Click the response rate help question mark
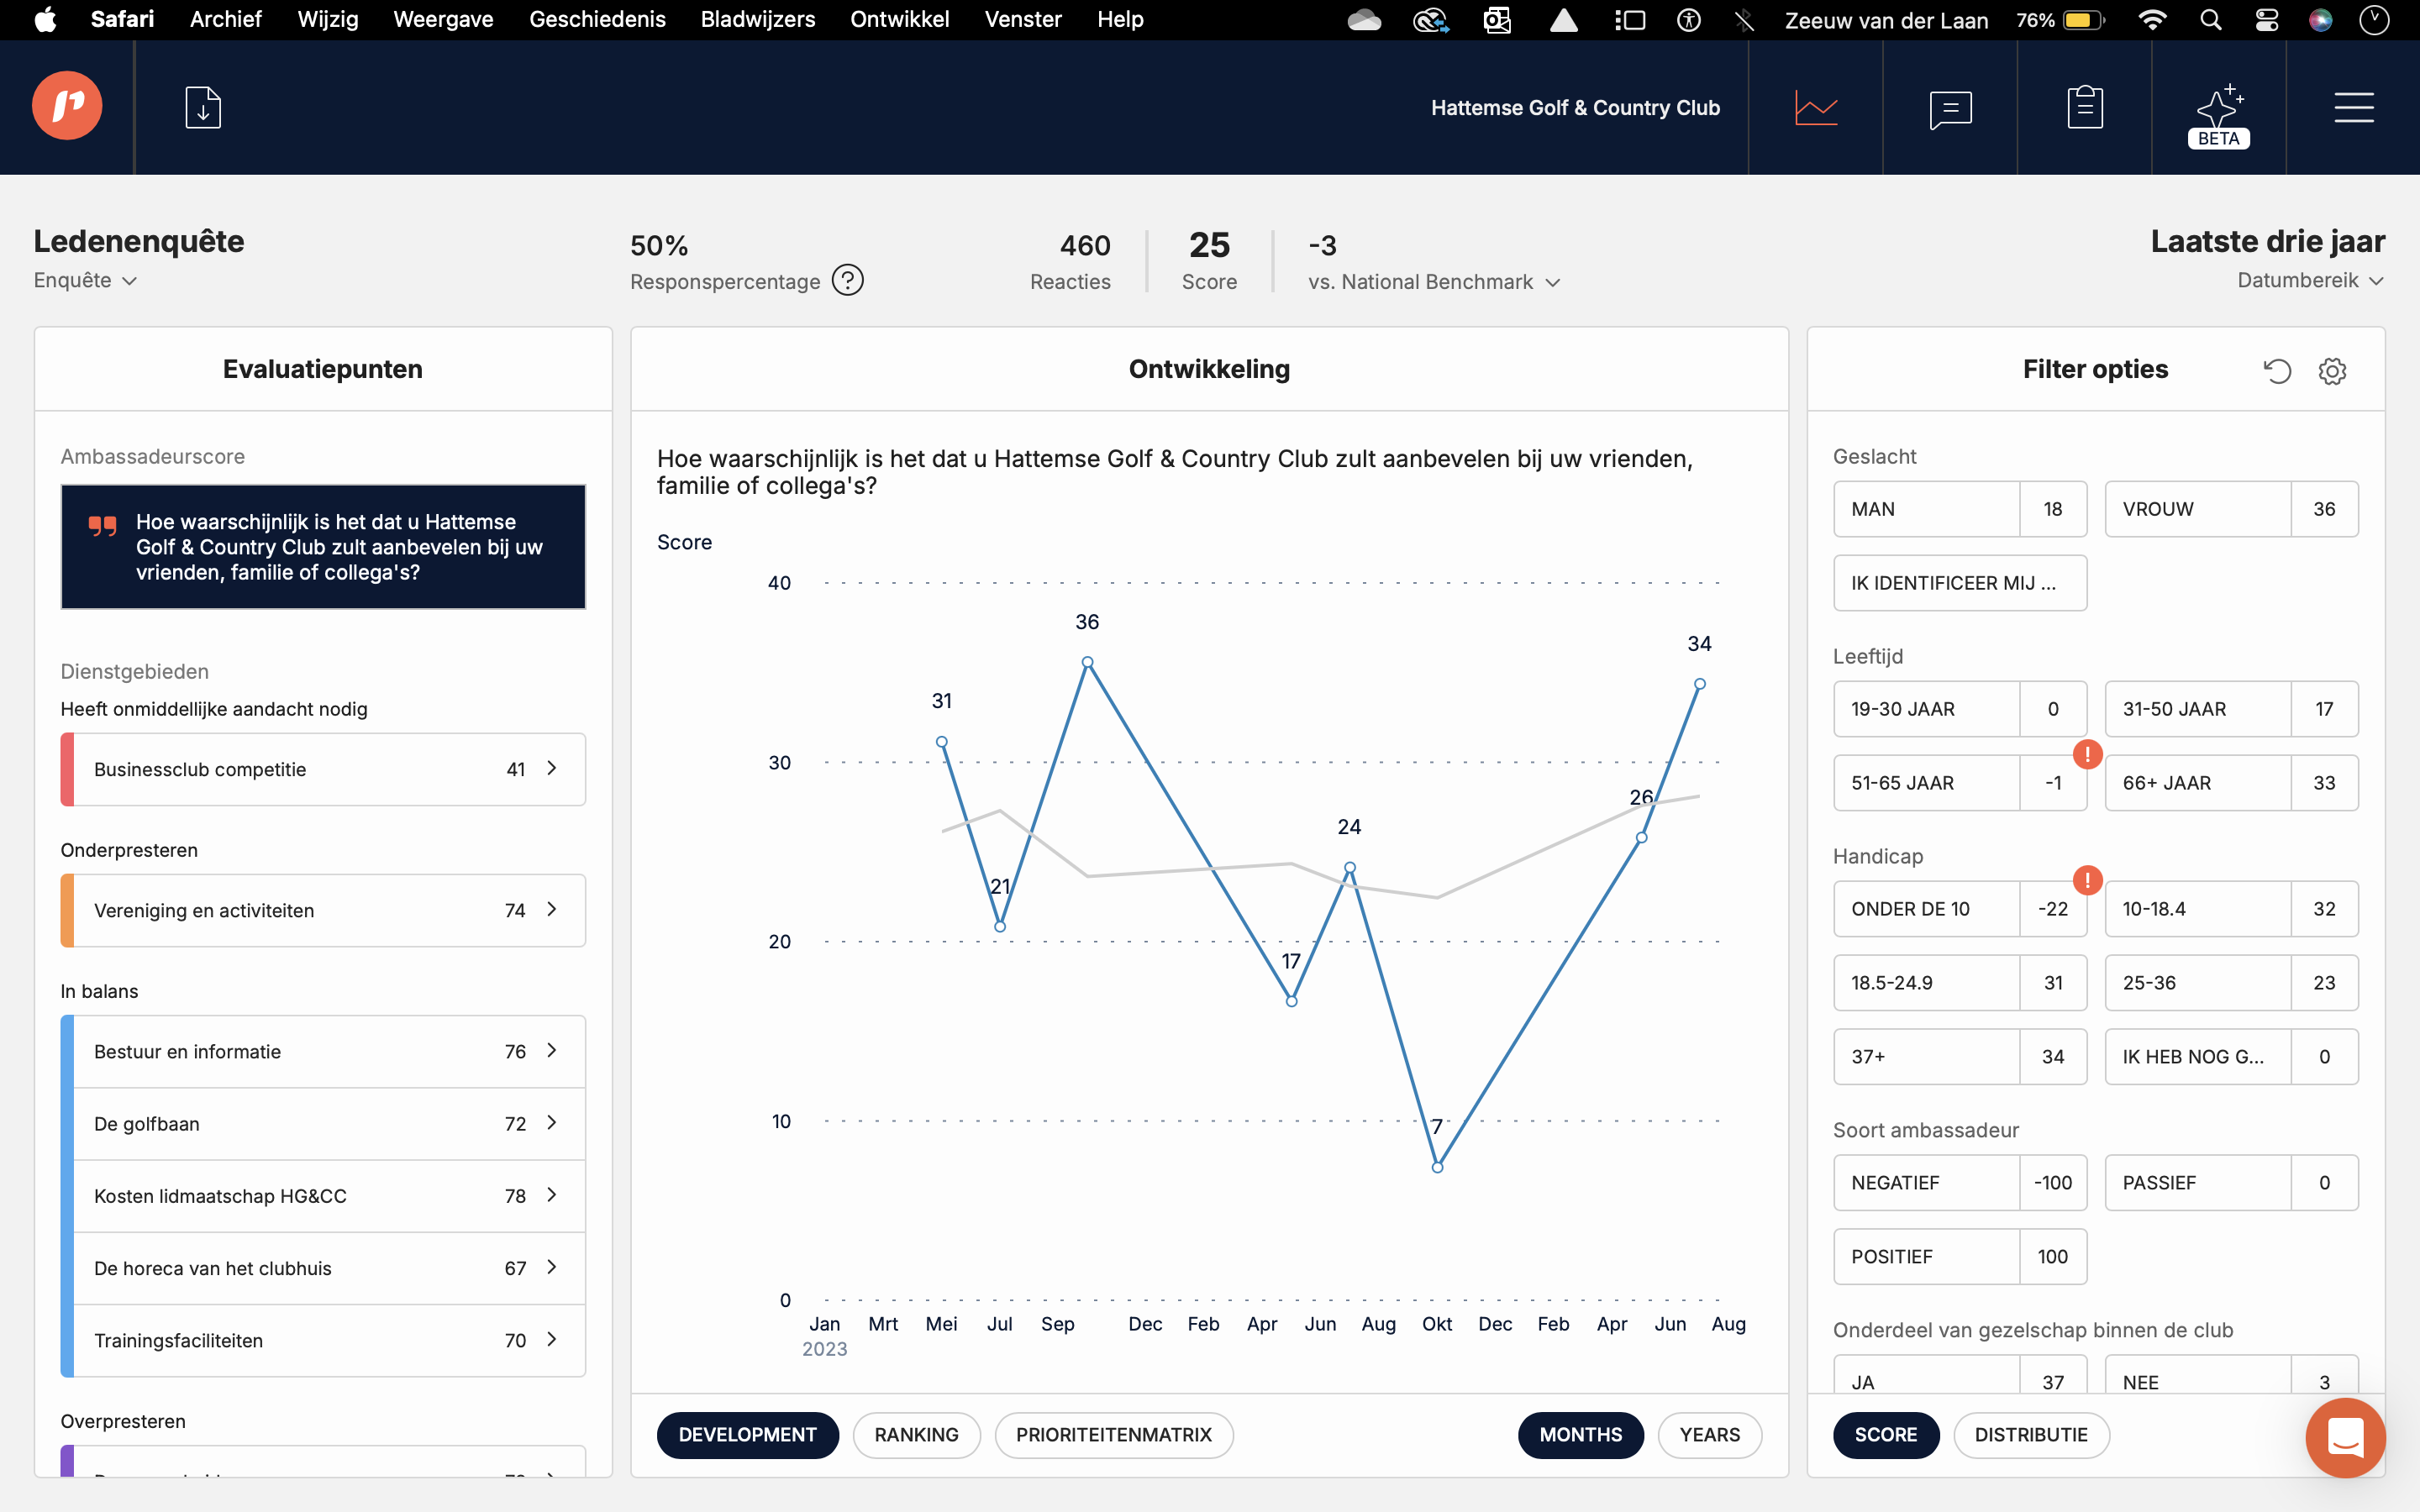This screenshot has height=1512, width=2420. click(848, 281)
